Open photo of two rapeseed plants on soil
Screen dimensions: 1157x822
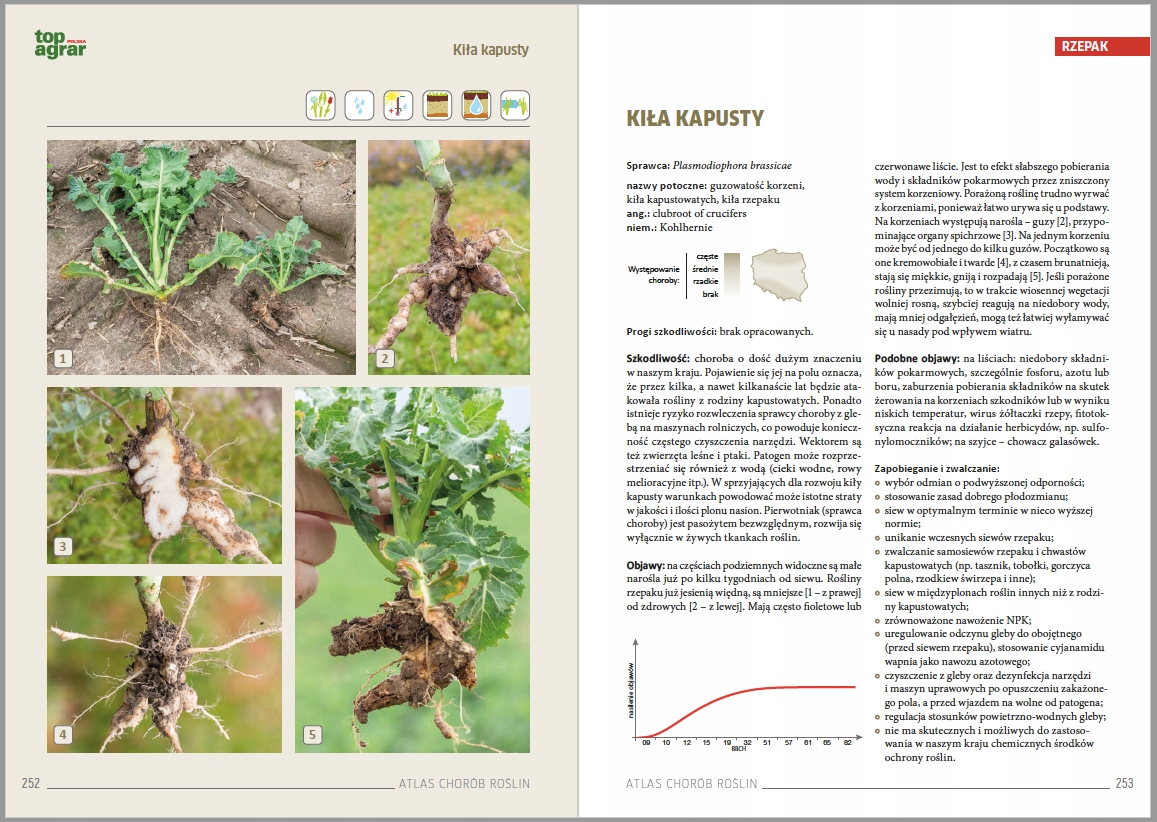[201, 258]
